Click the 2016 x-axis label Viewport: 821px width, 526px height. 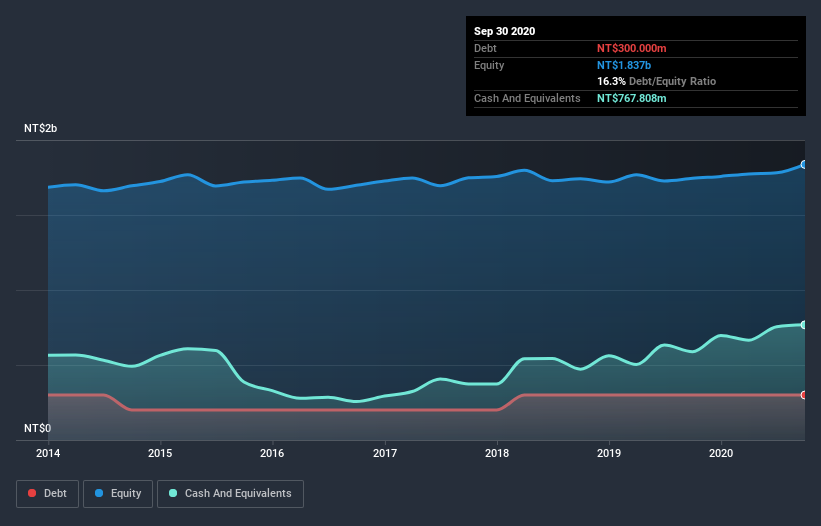coord(272,453)
